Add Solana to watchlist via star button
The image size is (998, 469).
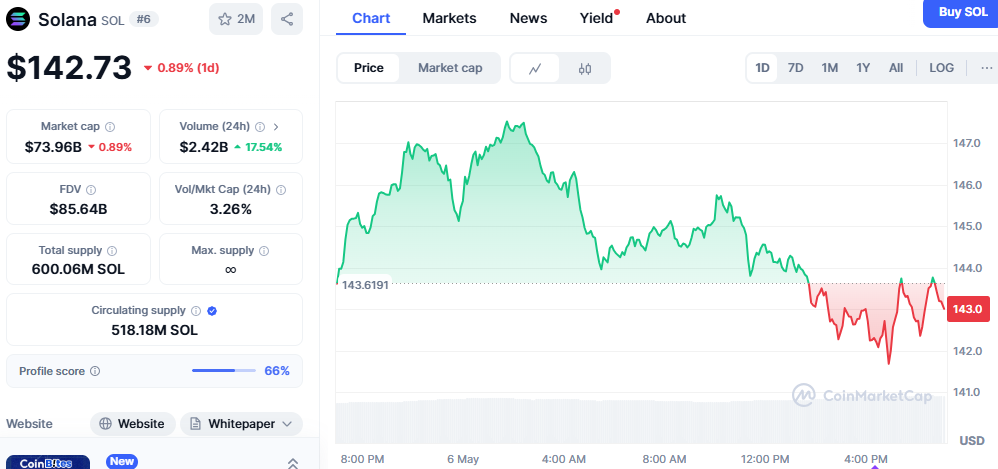pos(236,19)
